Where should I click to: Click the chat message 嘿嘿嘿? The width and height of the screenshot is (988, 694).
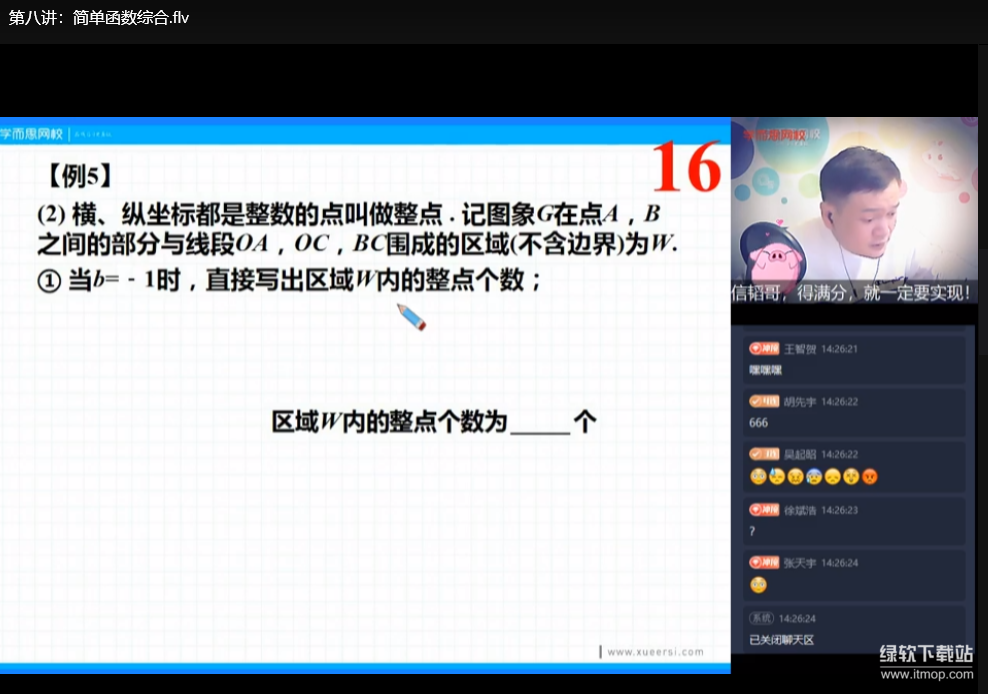tap(765, 370)
